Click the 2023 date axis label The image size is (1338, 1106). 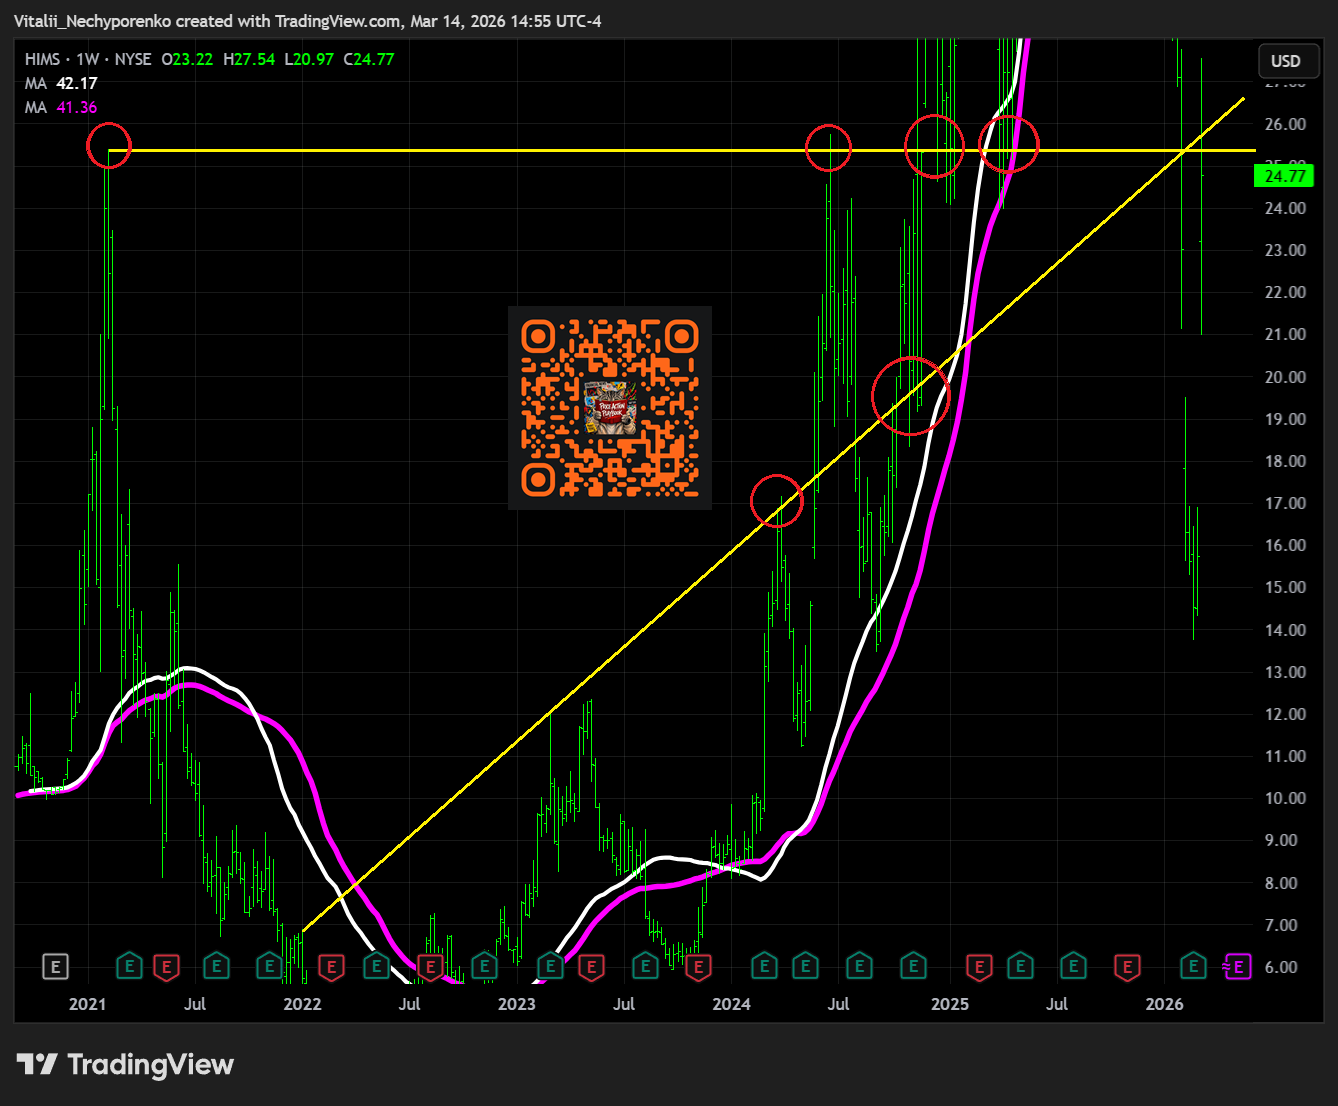tap(517, 1003)
